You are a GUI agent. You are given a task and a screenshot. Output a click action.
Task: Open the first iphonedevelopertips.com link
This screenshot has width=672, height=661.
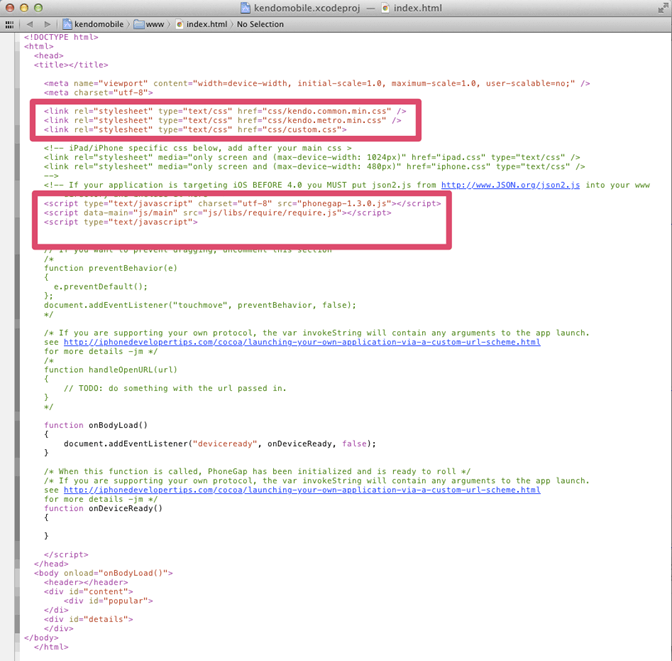[x=302, y=342]
